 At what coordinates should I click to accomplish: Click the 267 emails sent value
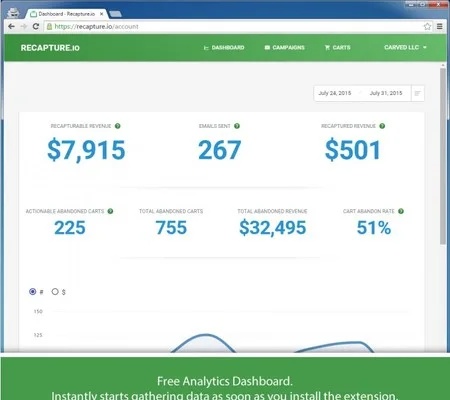[219, 150]
